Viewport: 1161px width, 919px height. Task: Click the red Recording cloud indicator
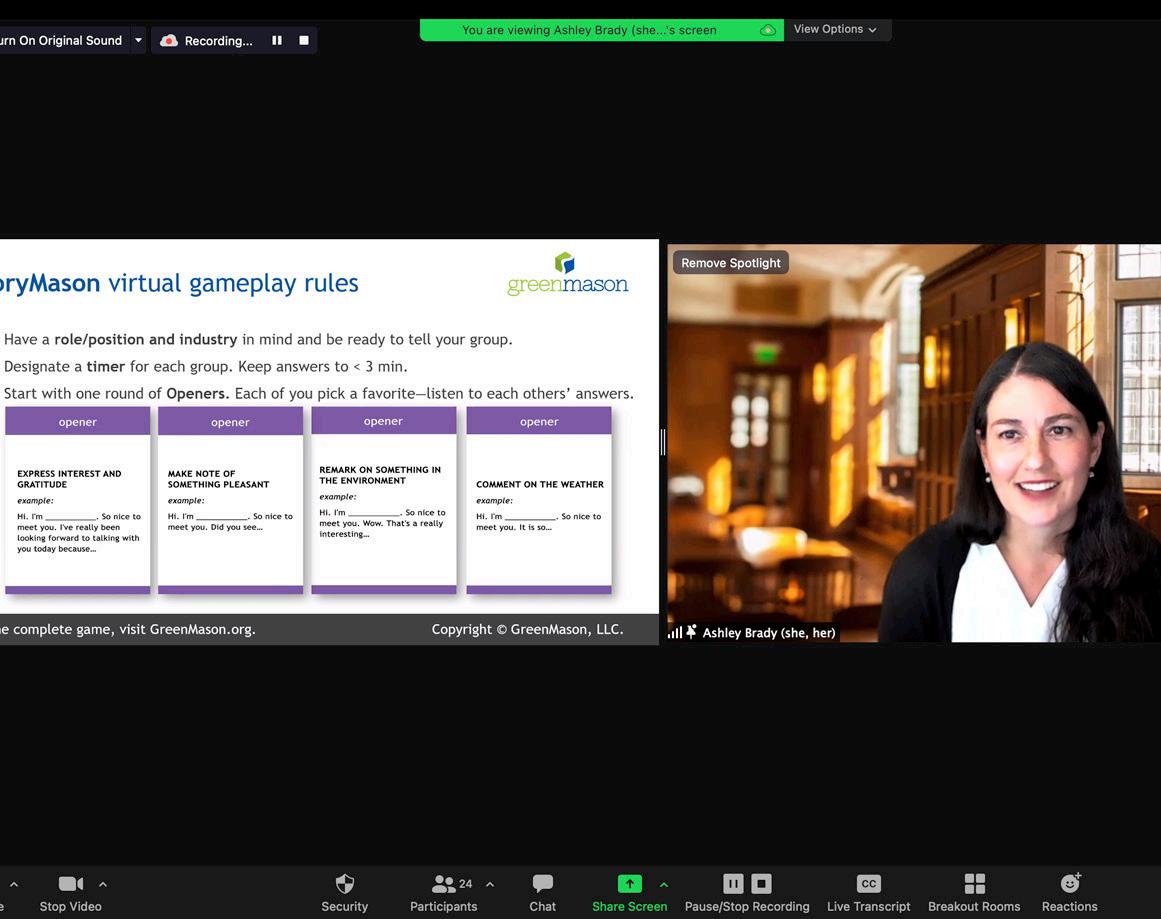(x=169, y=41)
